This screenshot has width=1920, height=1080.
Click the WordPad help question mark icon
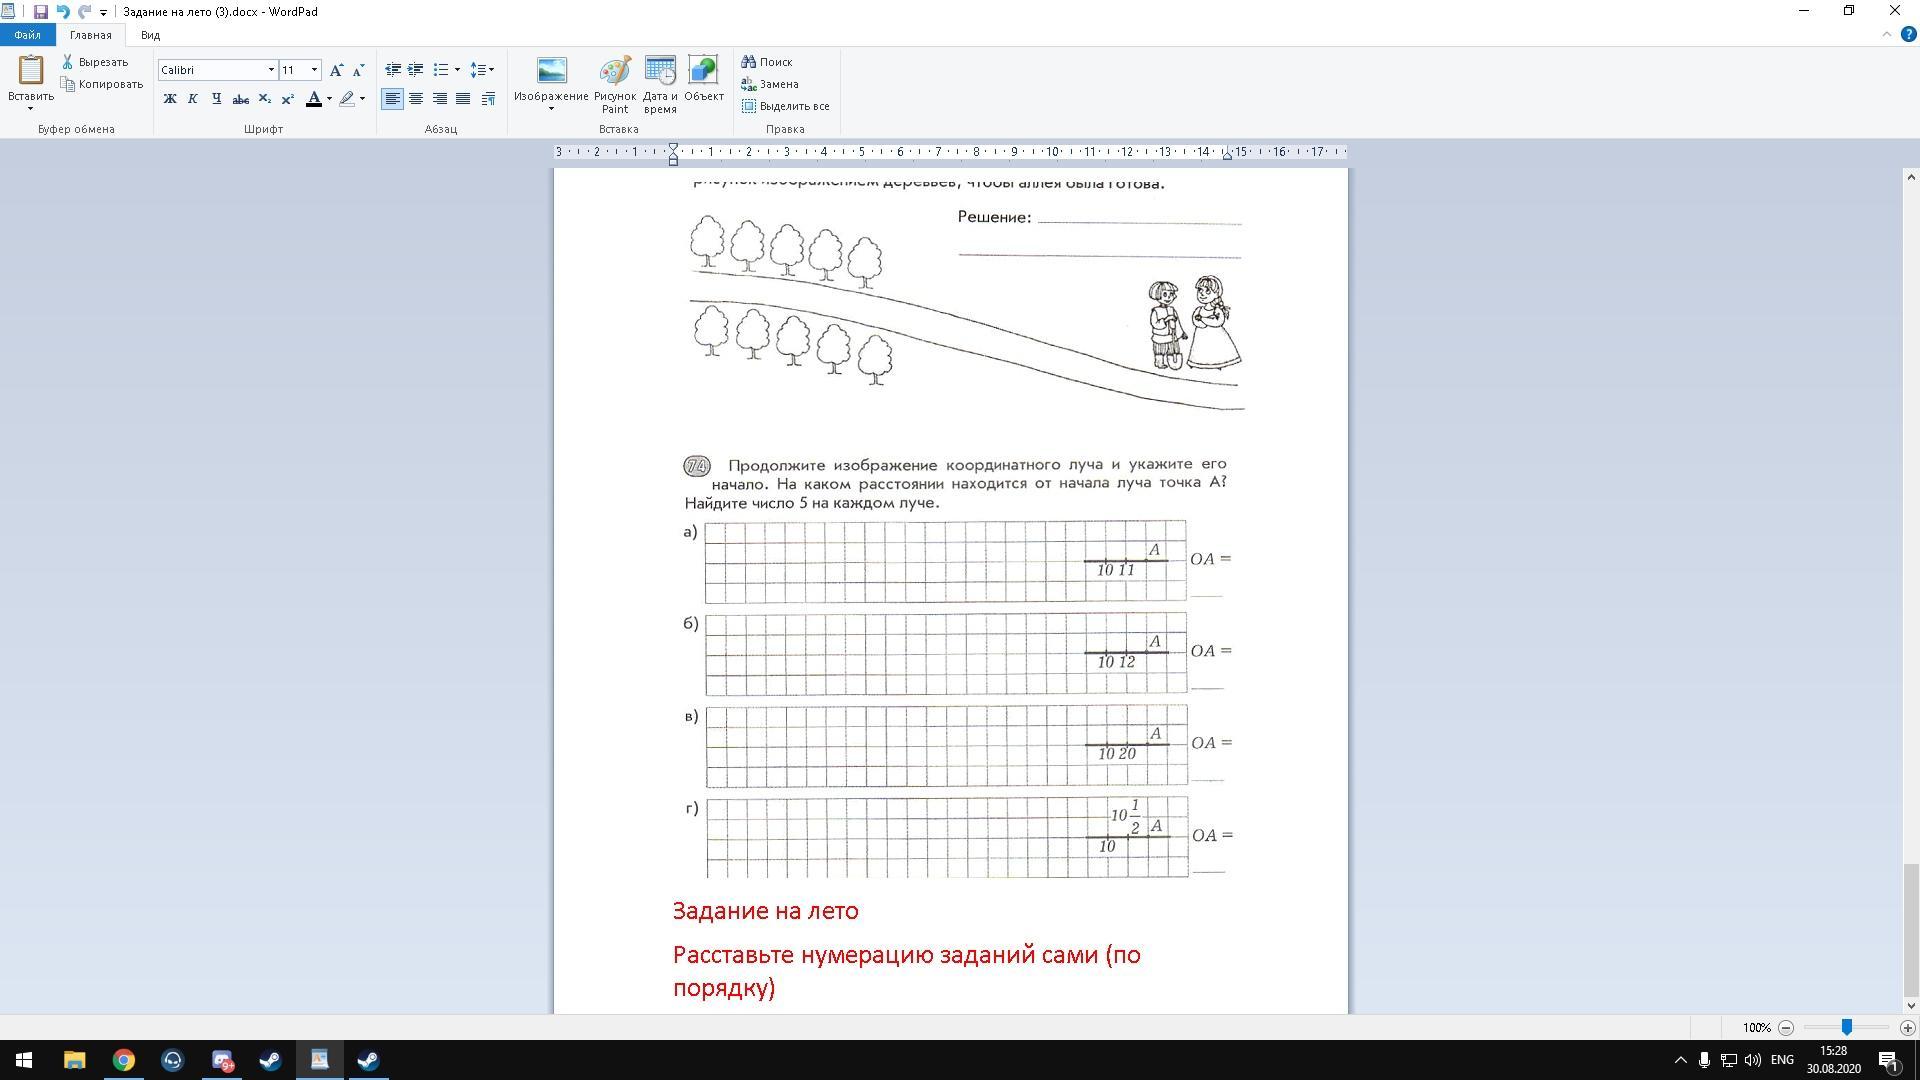coord(1908,35)
